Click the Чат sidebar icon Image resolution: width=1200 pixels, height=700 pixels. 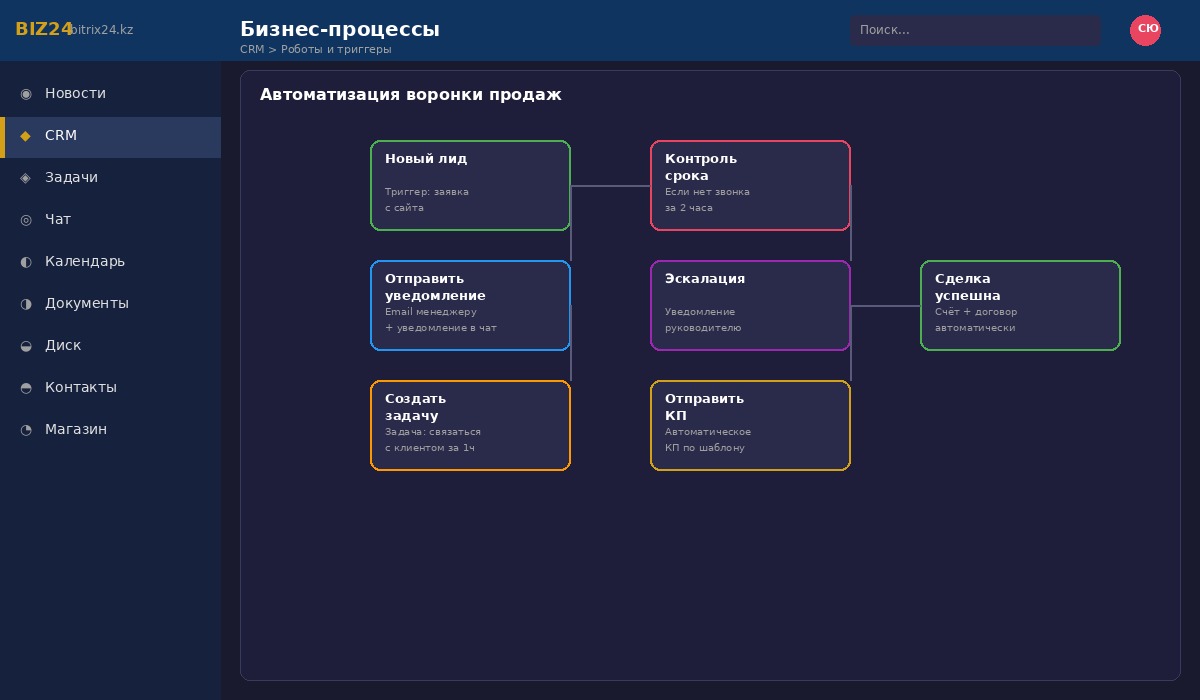26,220
